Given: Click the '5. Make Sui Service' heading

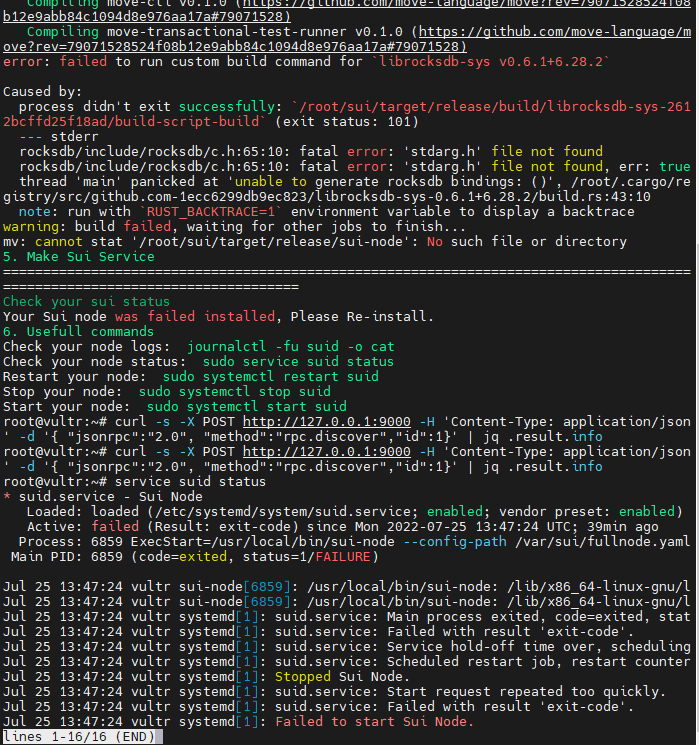Looking at the screenshot, I should 79,257.
